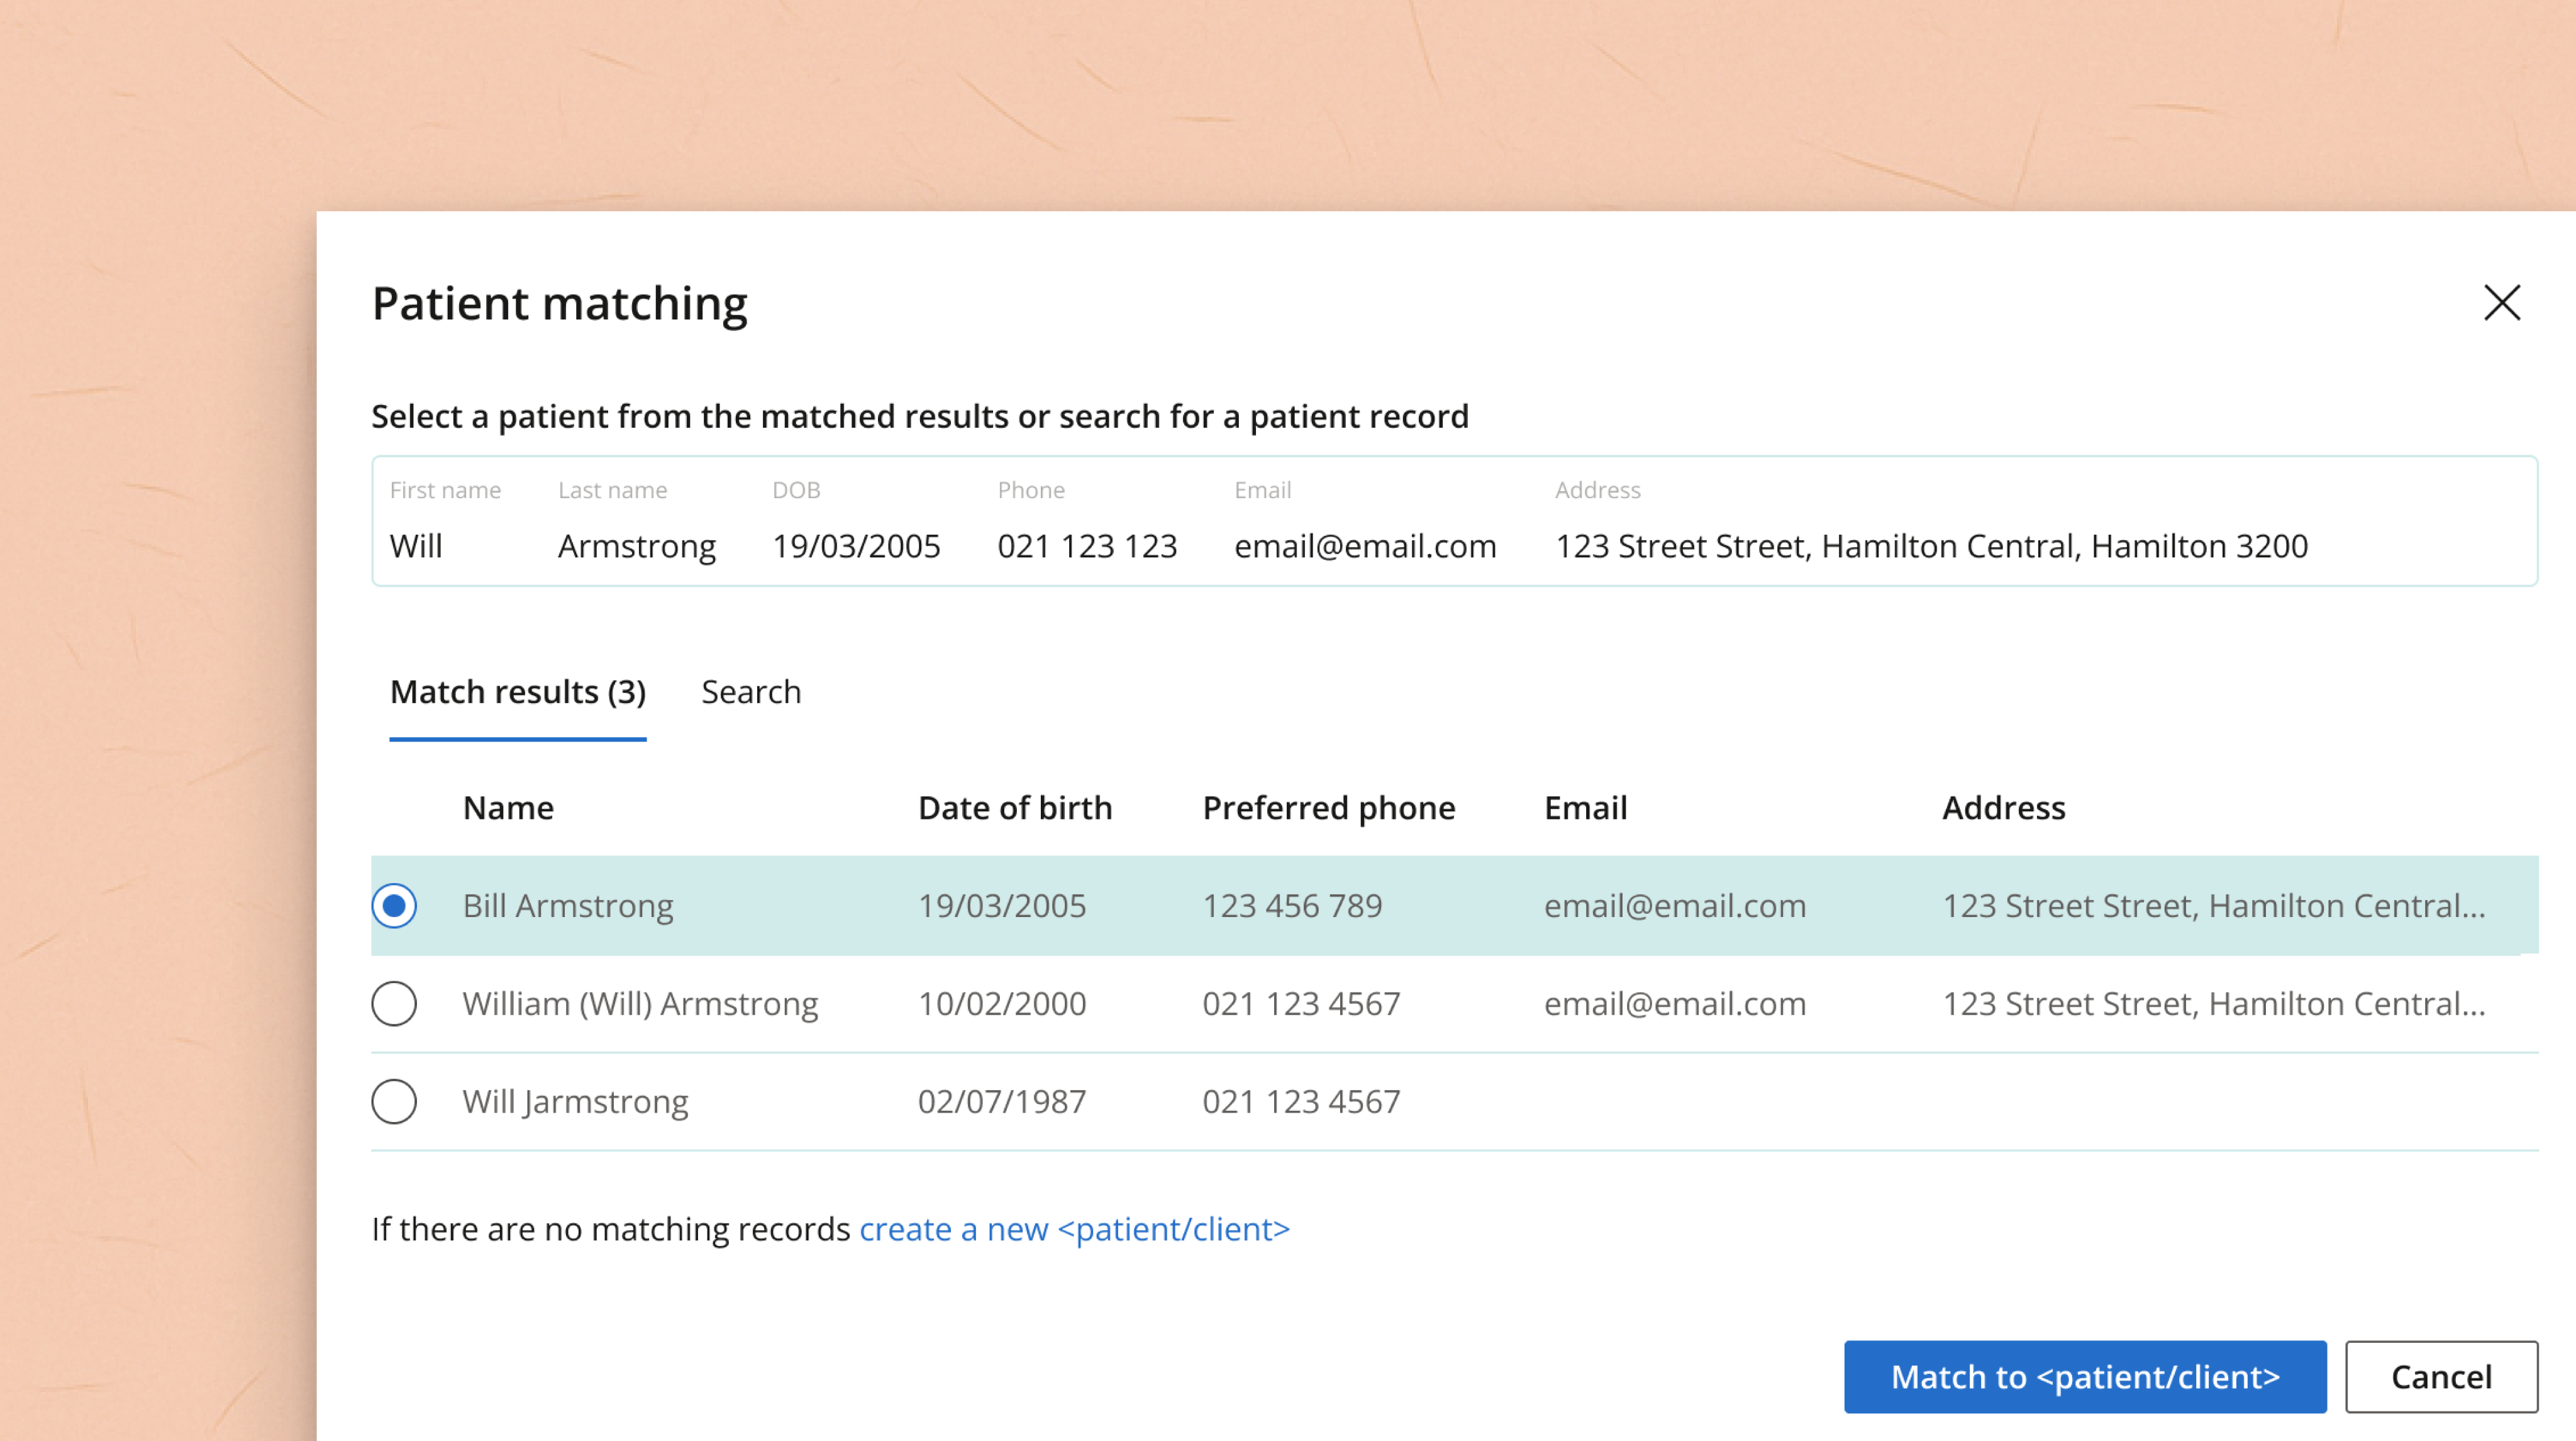Click the Preferred phone column header
Image resolution: width=2576 pixels, height=1441 pixels.
pos(1328,807)
